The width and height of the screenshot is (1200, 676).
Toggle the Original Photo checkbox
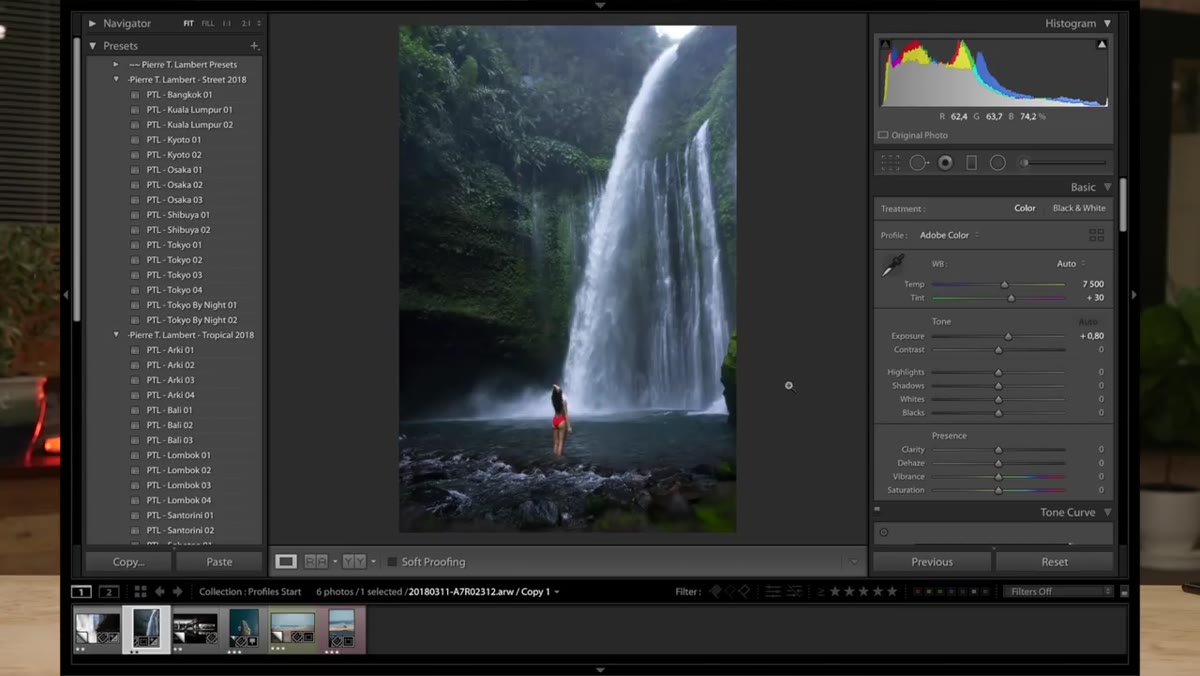pyautogui.click(x=883, y=135)
